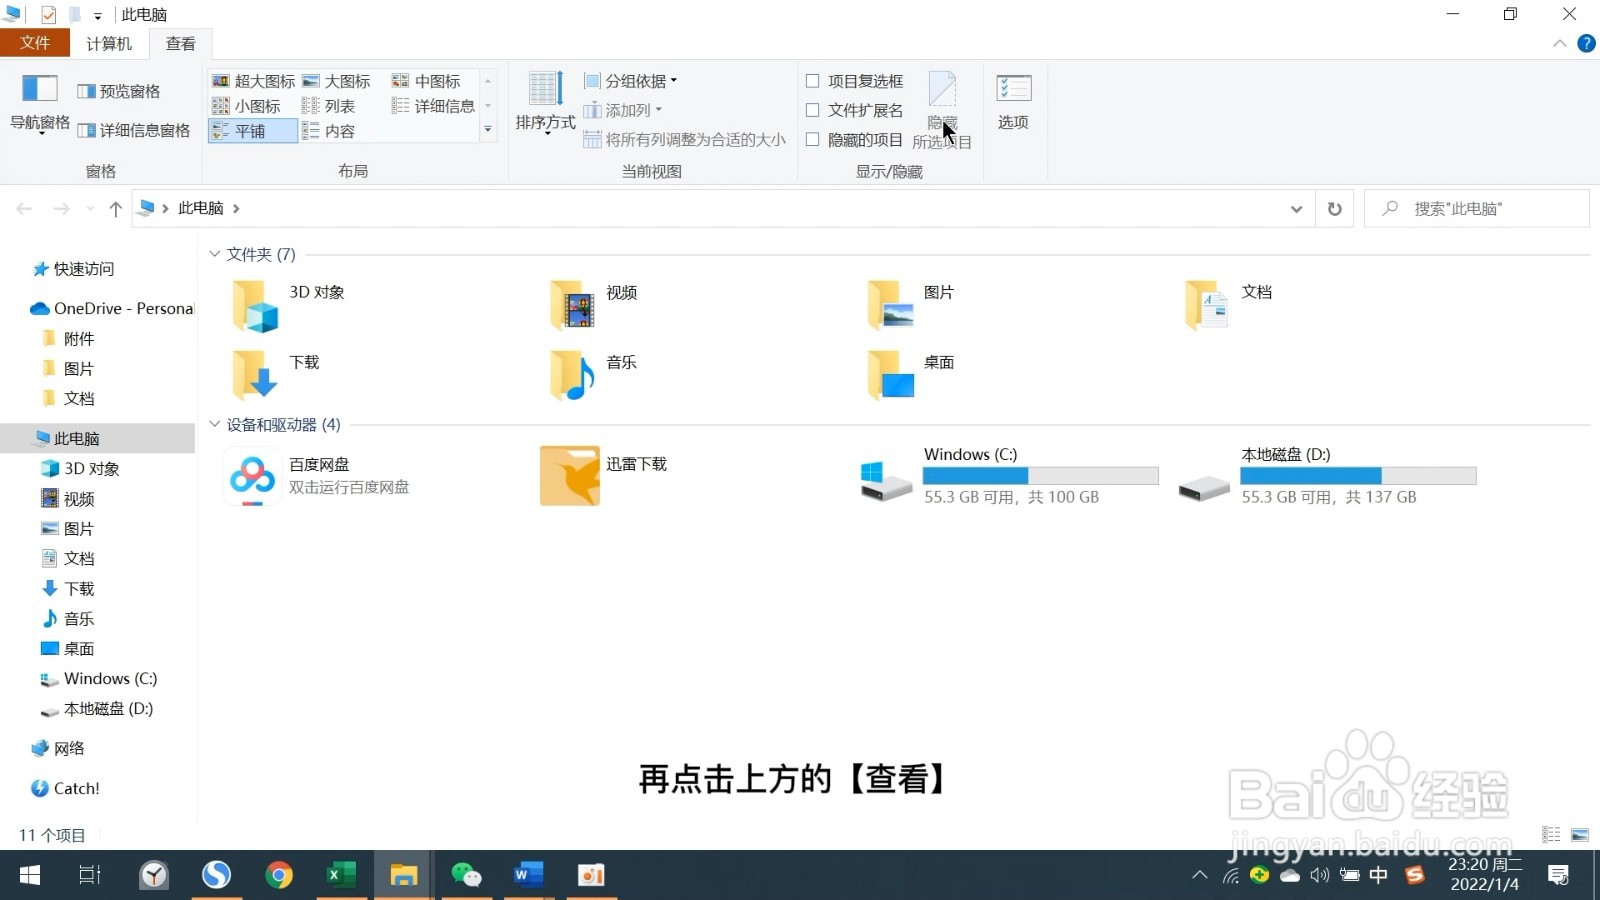Open Word from the taskbar
1600x900 pixels.
coord(528,875)
